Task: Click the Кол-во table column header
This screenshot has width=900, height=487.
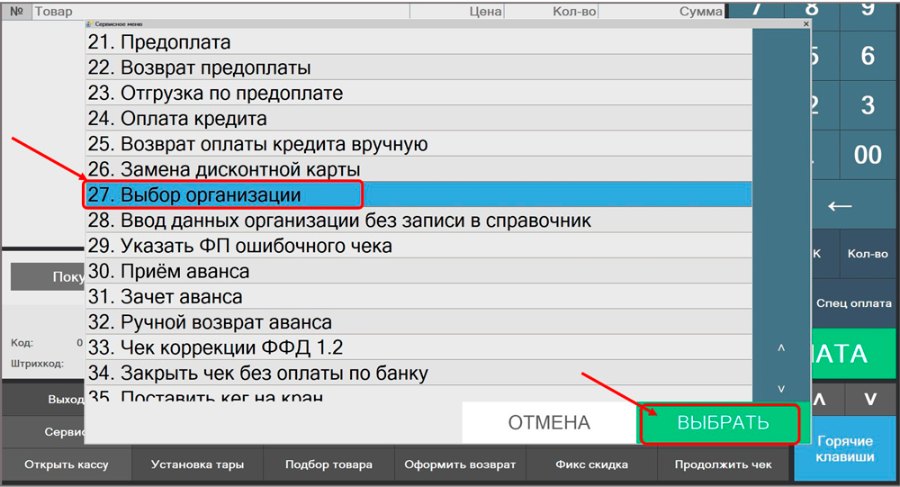Action: pos(551,11)
